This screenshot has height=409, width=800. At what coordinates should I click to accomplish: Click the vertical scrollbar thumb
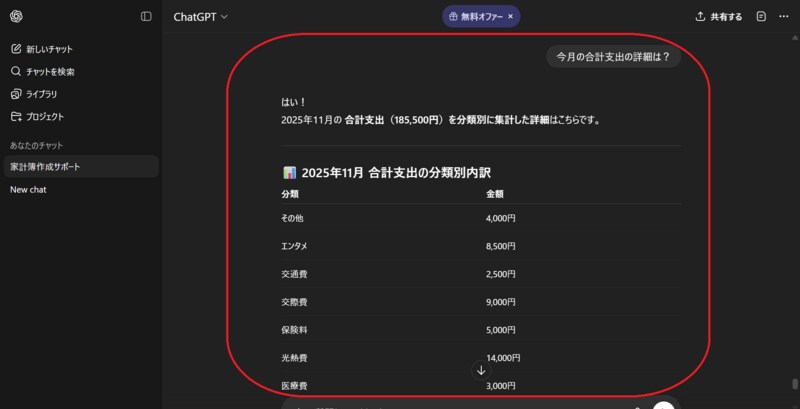click(x=795, y=383)
